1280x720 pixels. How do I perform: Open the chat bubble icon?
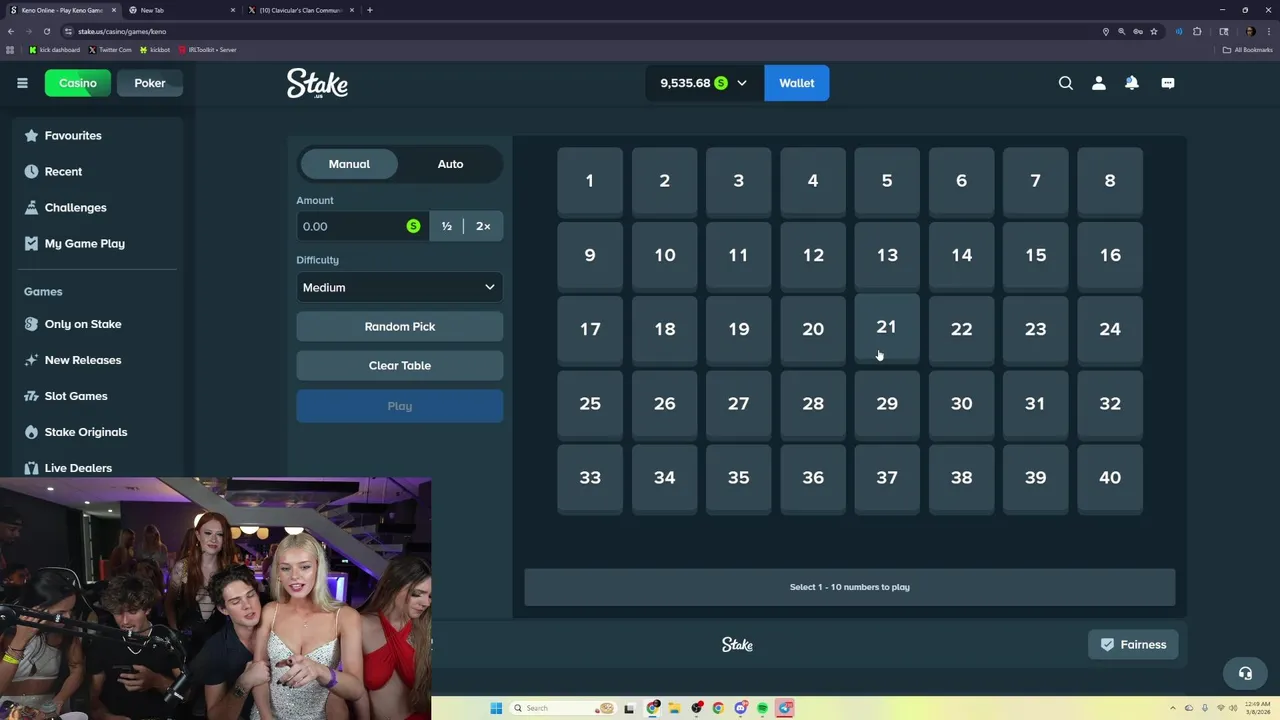click(x=1168, y=83)
